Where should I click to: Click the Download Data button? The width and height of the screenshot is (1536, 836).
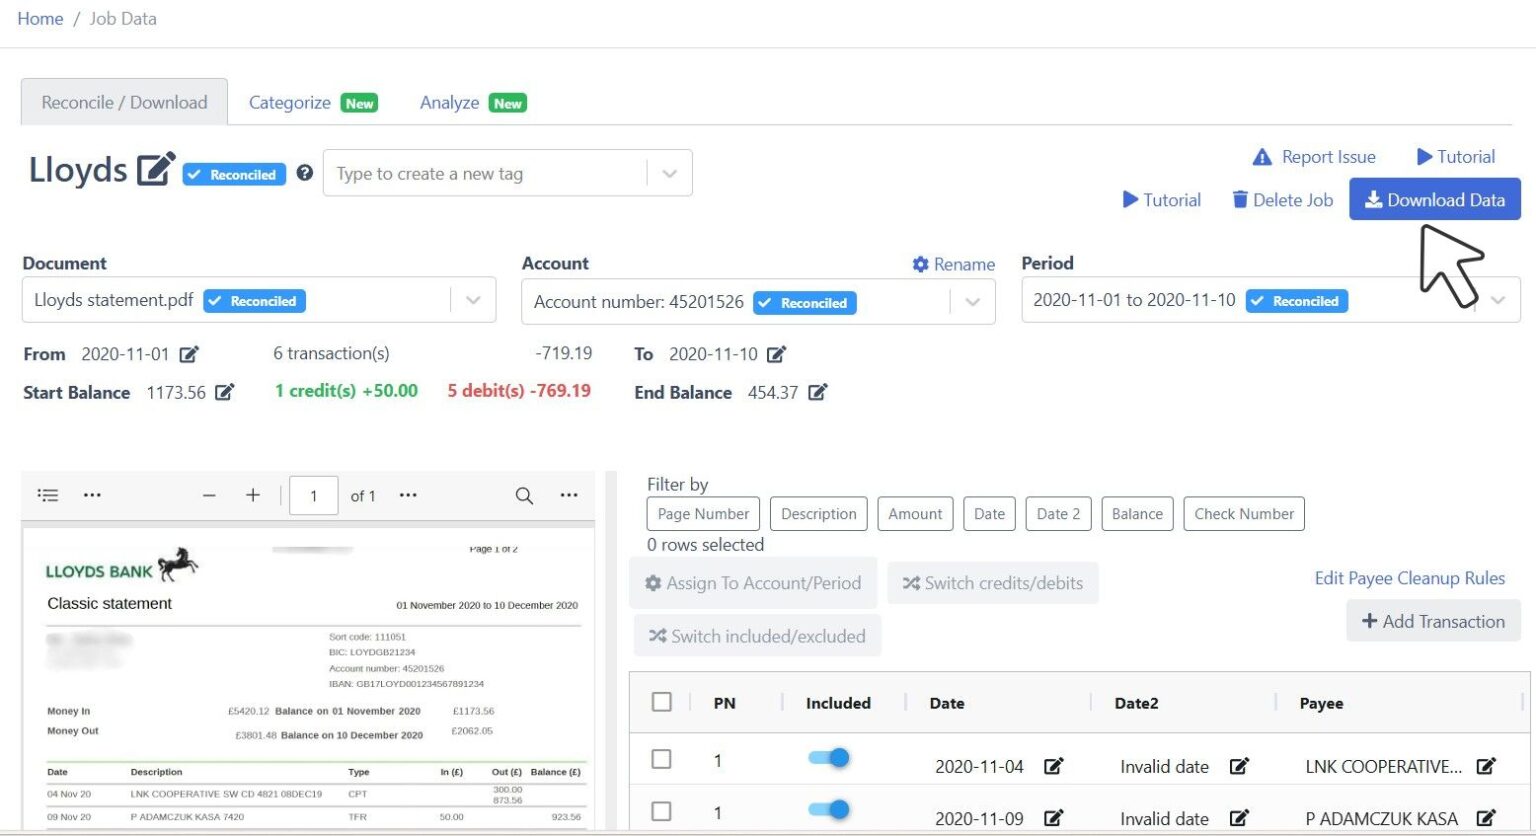(1435, 199)
